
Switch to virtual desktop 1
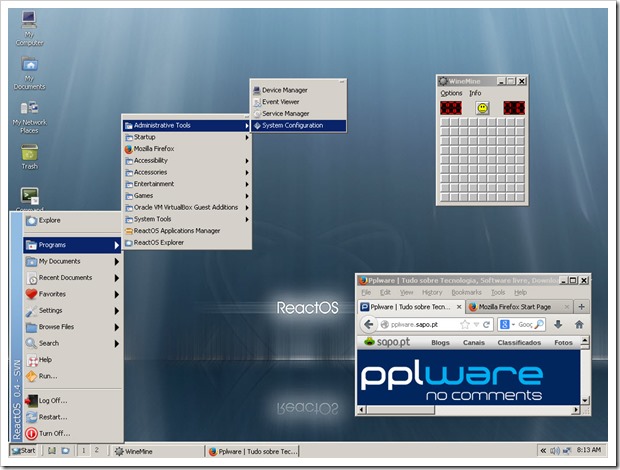[x=83, y=450]
